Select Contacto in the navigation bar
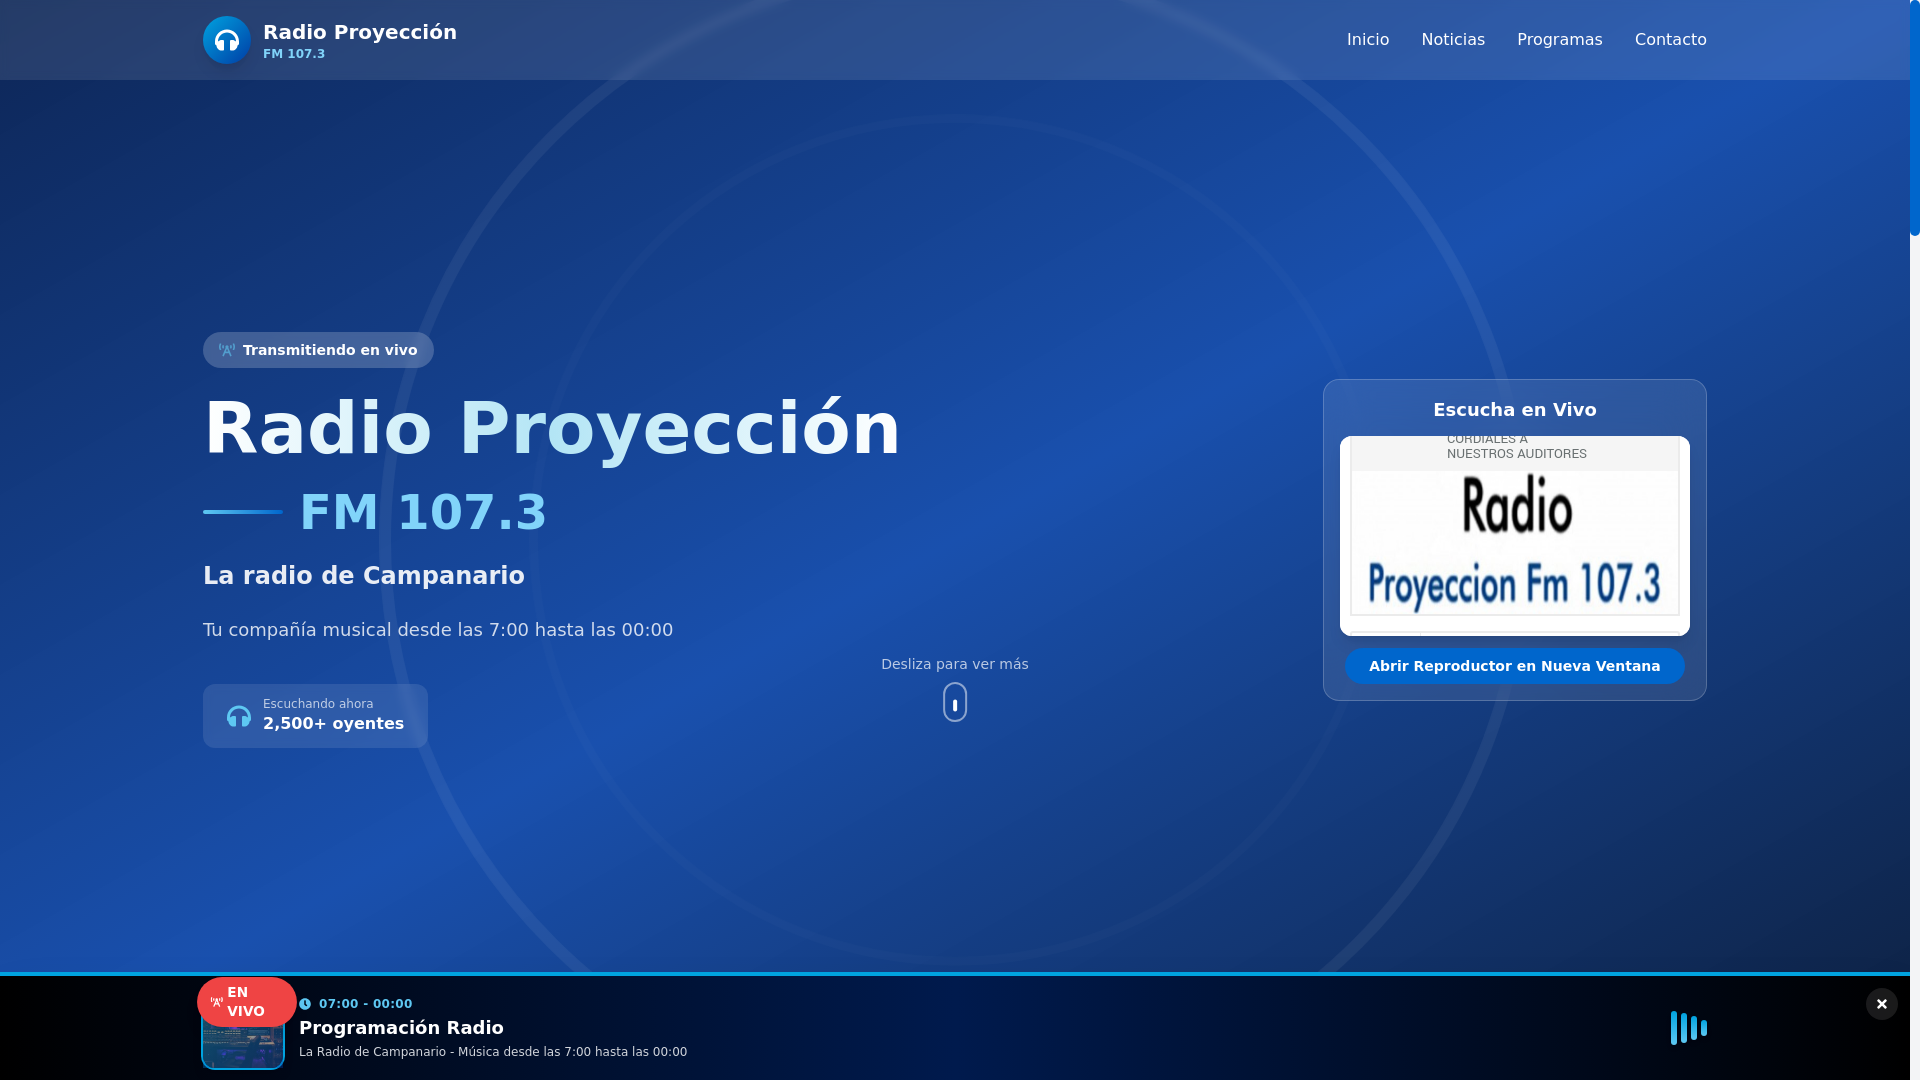The image size is (1920, 1080). 1670,40
